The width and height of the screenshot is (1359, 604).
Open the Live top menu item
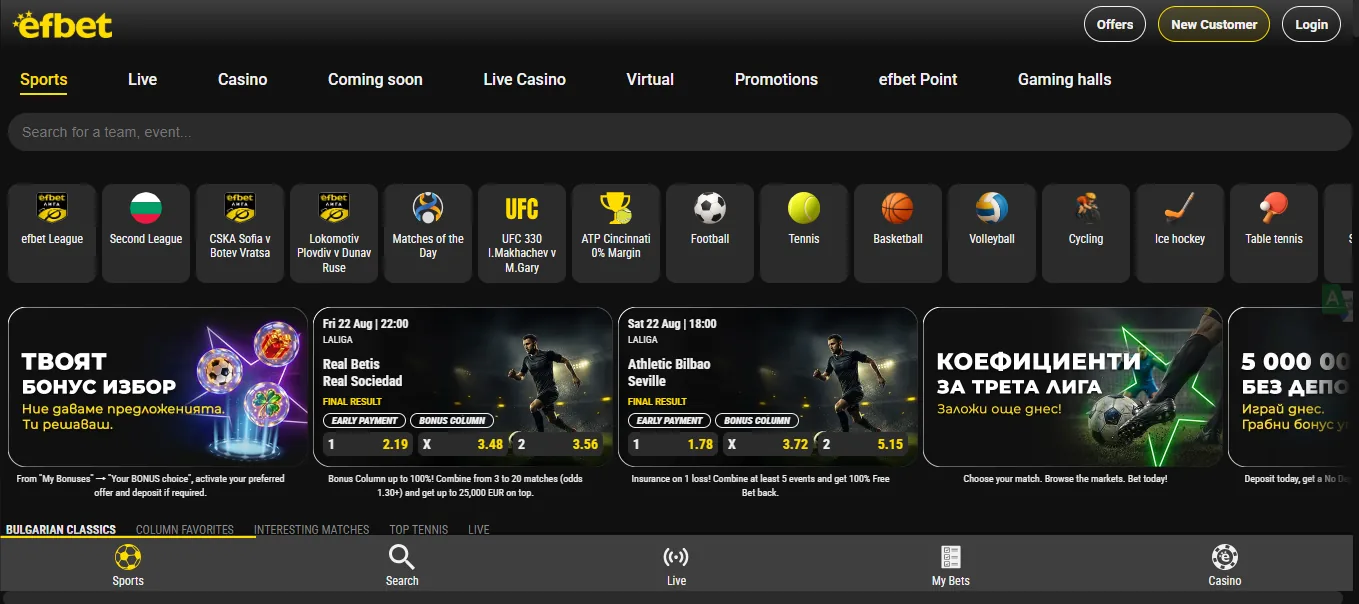coord(142,79)
